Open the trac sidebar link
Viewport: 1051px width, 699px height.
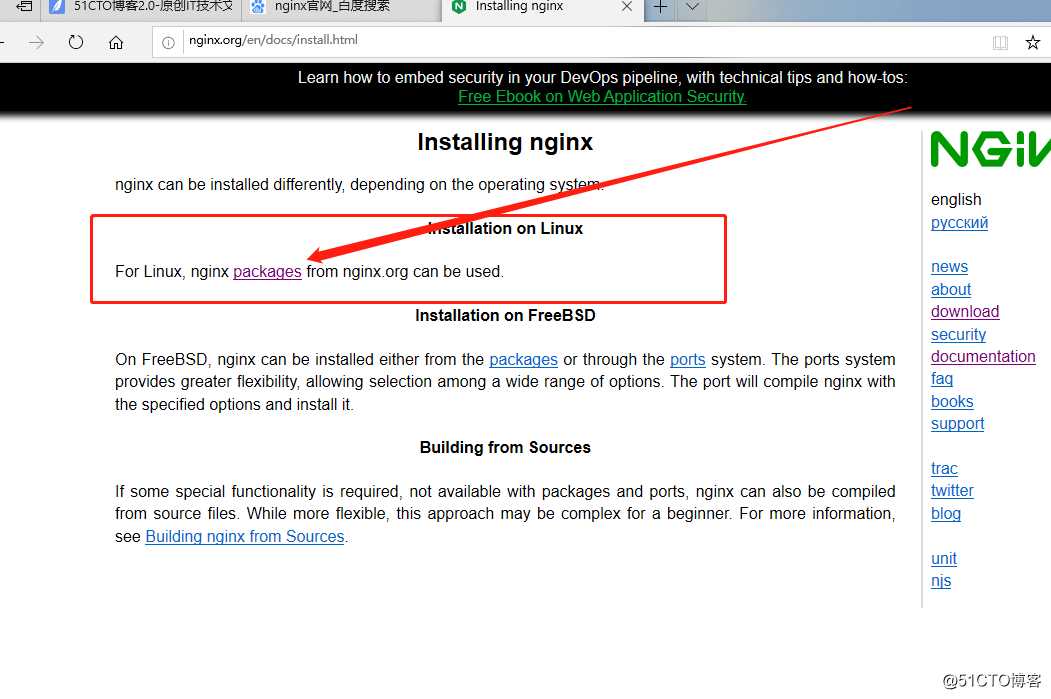(944, 468)
